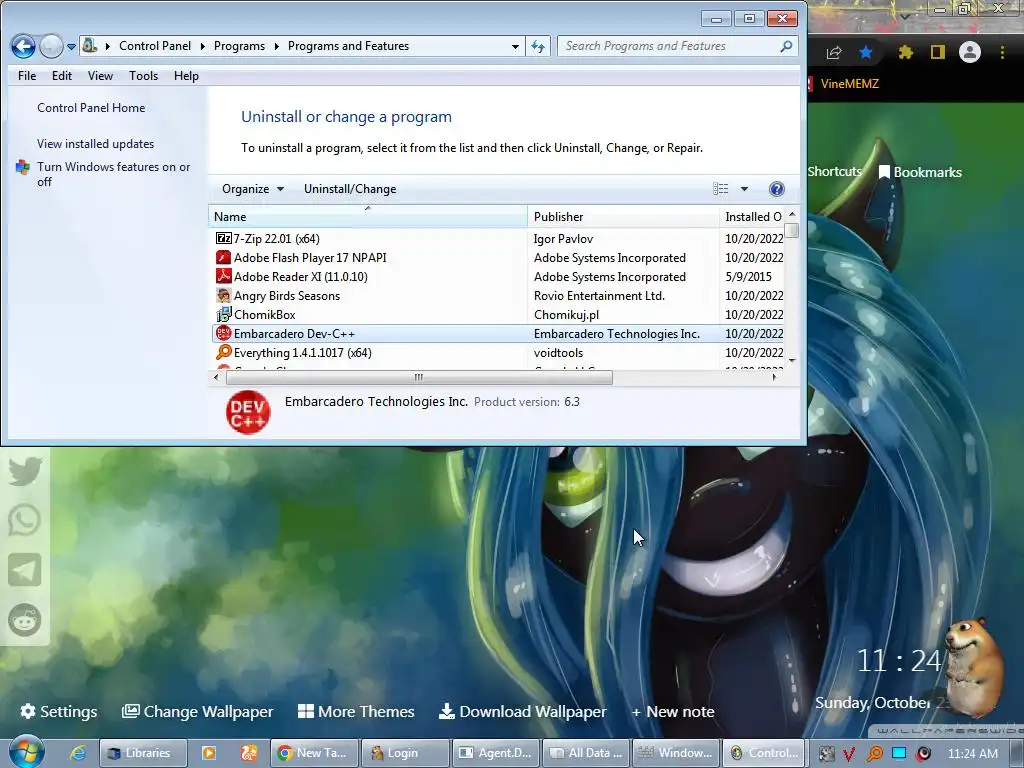Screen dimensions: 1024x768
Task: Click the Uninstall/Change button
Action: coord(350,189)
